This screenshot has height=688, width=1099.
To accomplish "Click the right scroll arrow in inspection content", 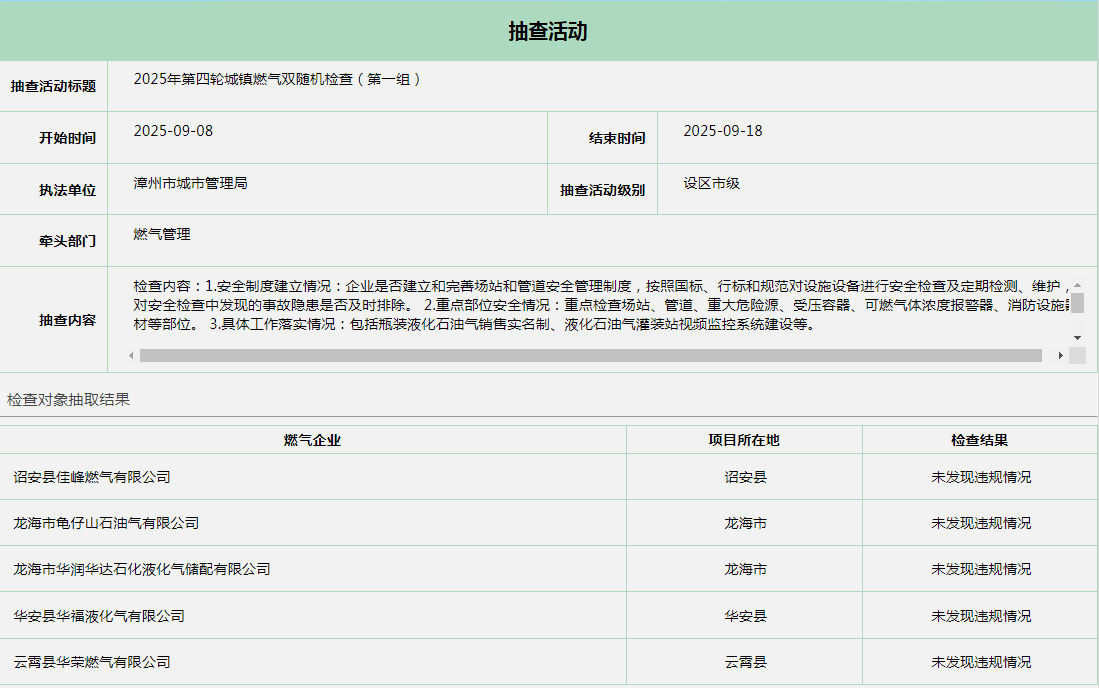I will 1060,355.
